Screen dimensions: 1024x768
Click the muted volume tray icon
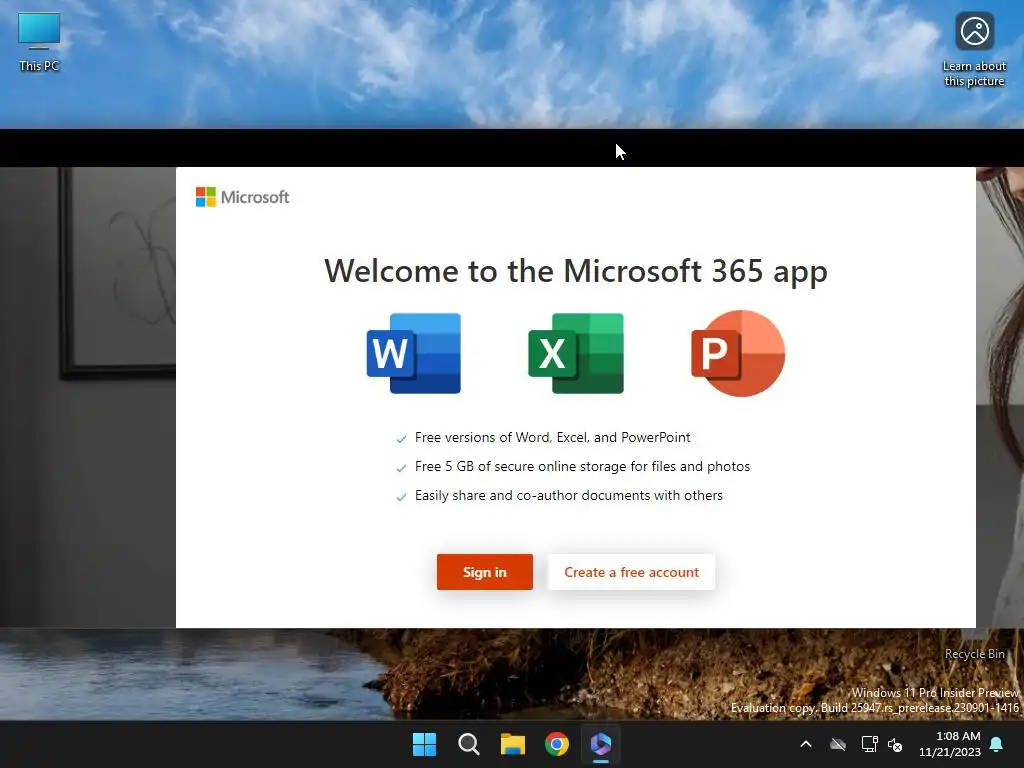pyautogui.click(x=895, y=744)
